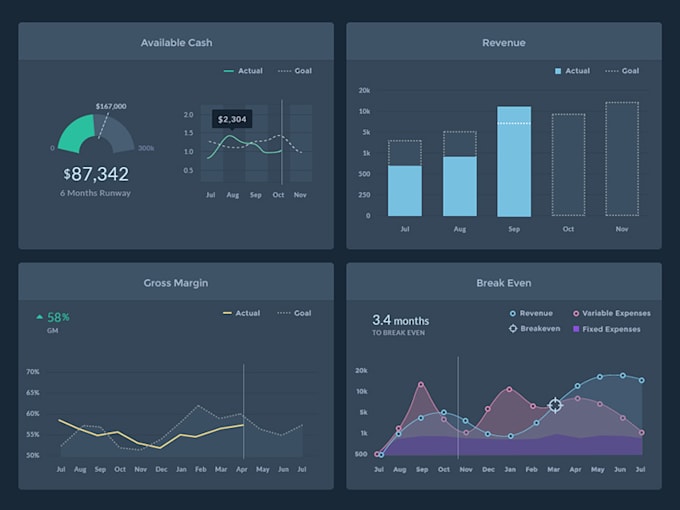Viewport: 680px width, 510px height.
Task: Click the Sep label on Revenue axis
Action: tap(514, 229)
